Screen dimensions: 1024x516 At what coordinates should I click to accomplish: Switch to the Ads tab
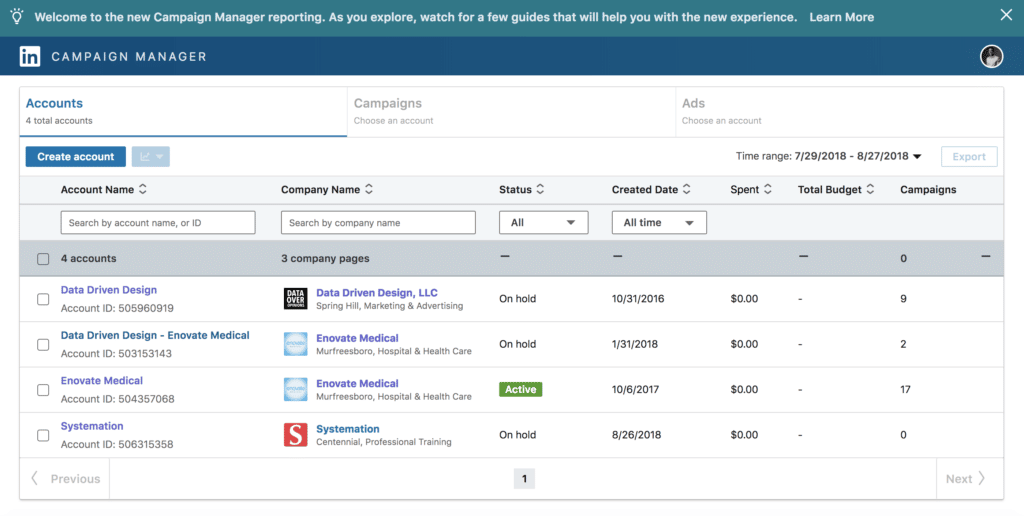pos(839,112)
